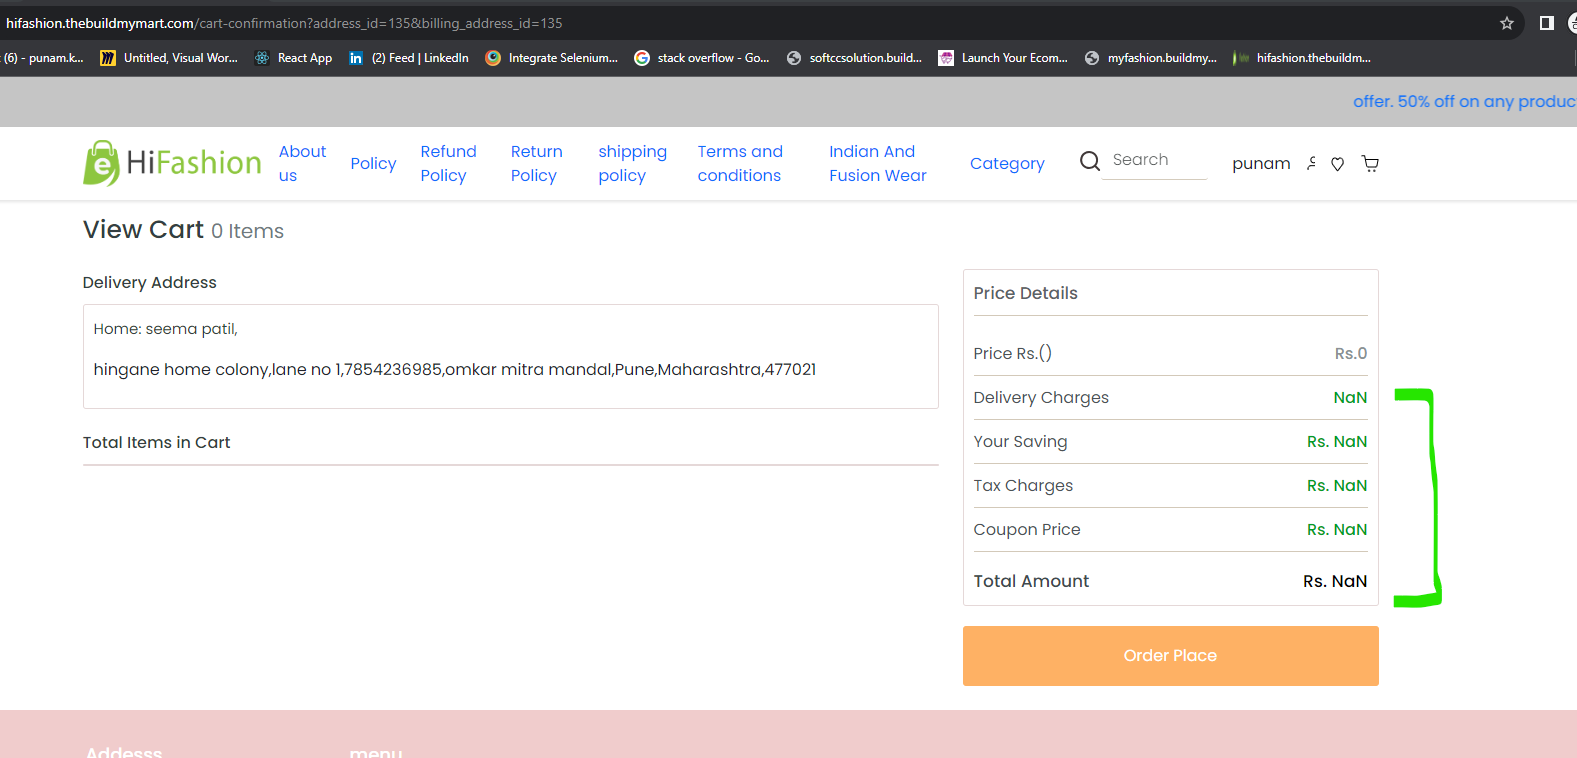This screenshot has width=1577, height=758.
Task: Open the React App bookmark
Action: point(293,58)
